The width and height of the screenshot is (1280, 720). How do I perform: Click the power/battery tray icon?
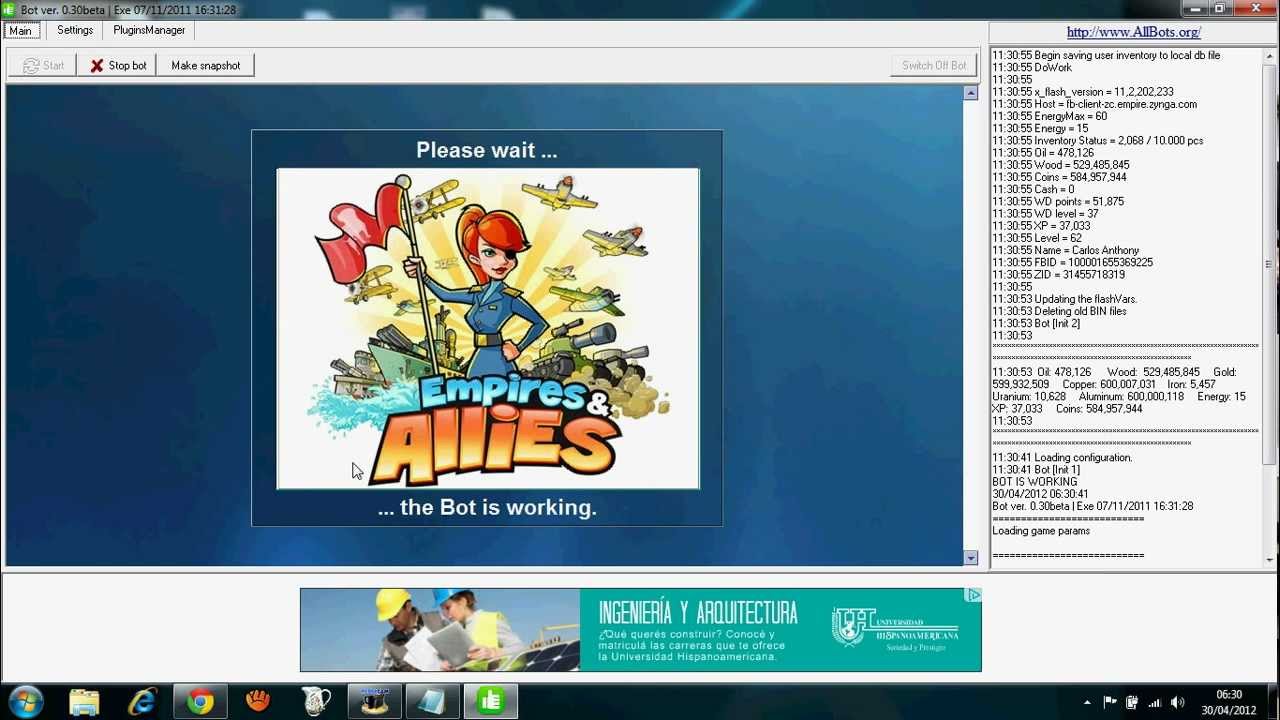tap(1132, 702)
